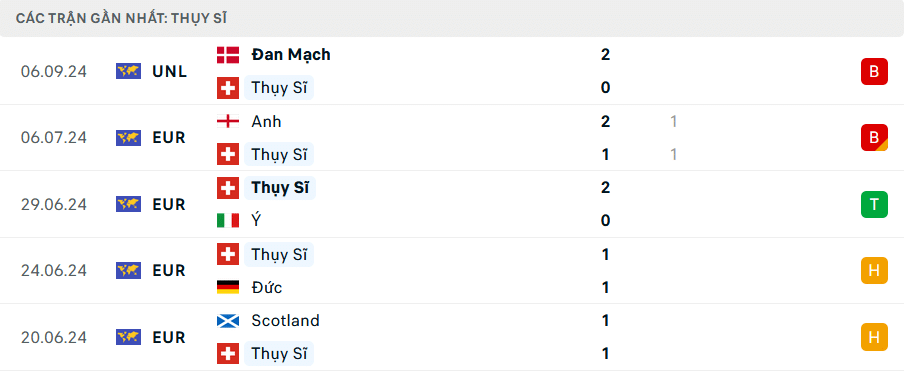Image resolution: width=904 pixels, height=371 pixels.
Task: Click the orange H badge for 24.06.24 match
Action: tap(874, 271)
